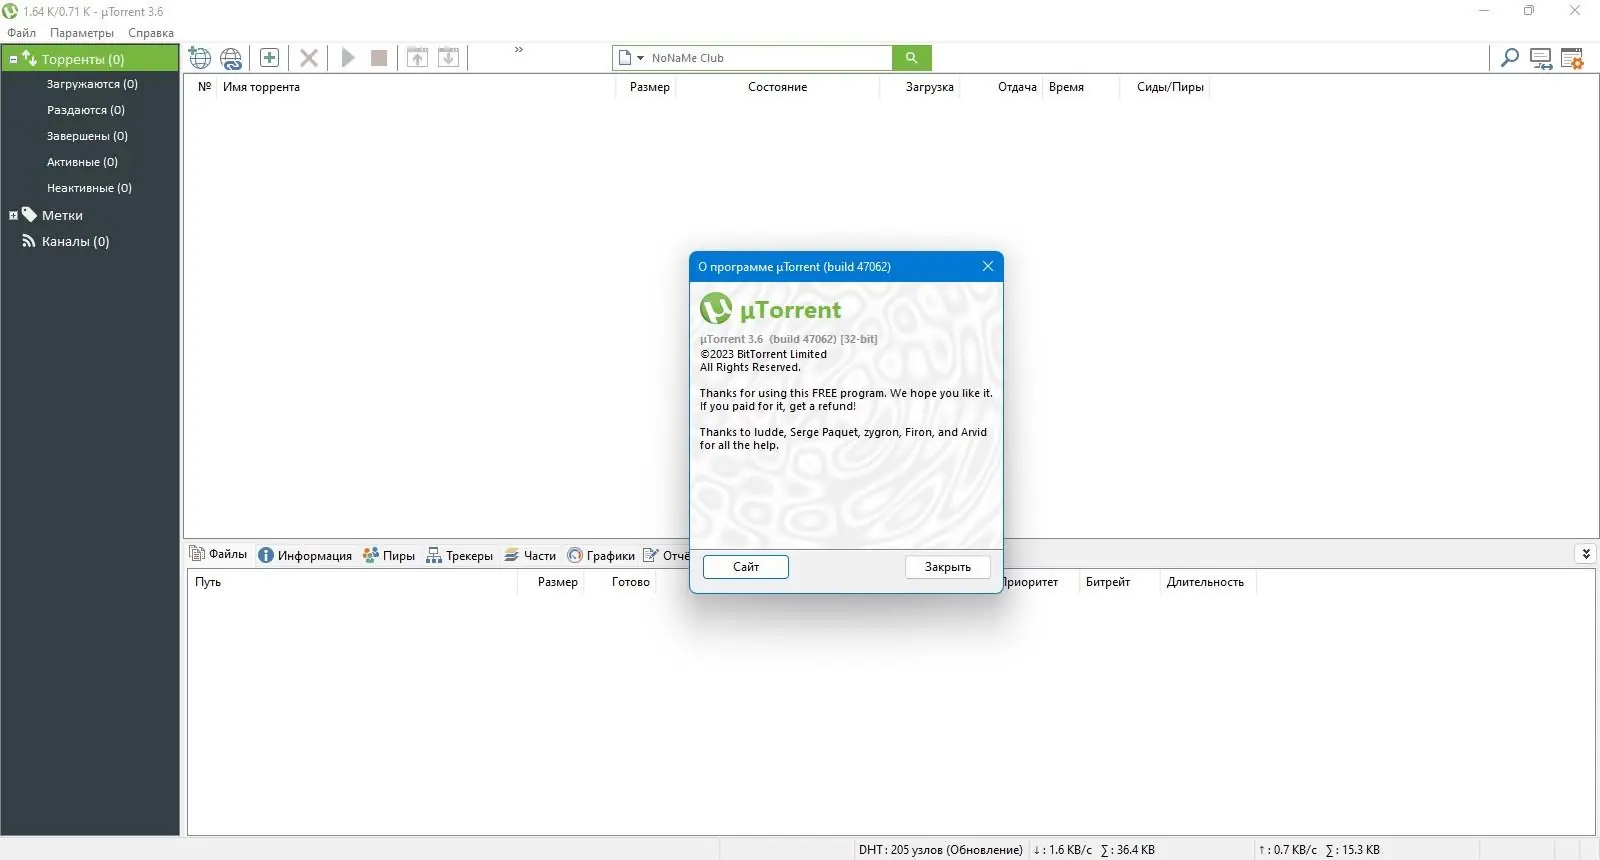
Task: Select the Загружаются (0) category
Action: coord(92,84)
